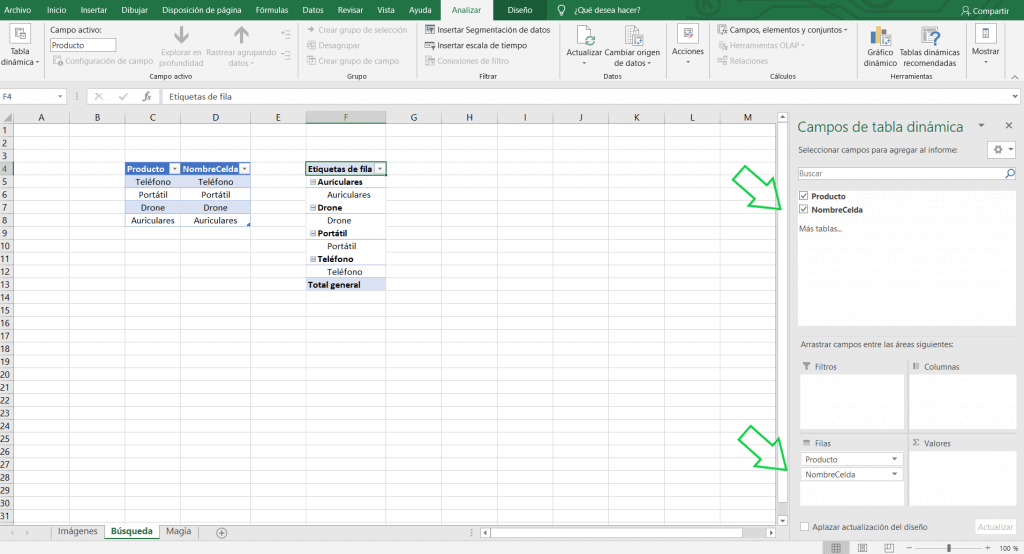Open the Producto column filter dropdown
This screenshot has width=1024, height=554.
pyautogui.click(x=174, y=169)
